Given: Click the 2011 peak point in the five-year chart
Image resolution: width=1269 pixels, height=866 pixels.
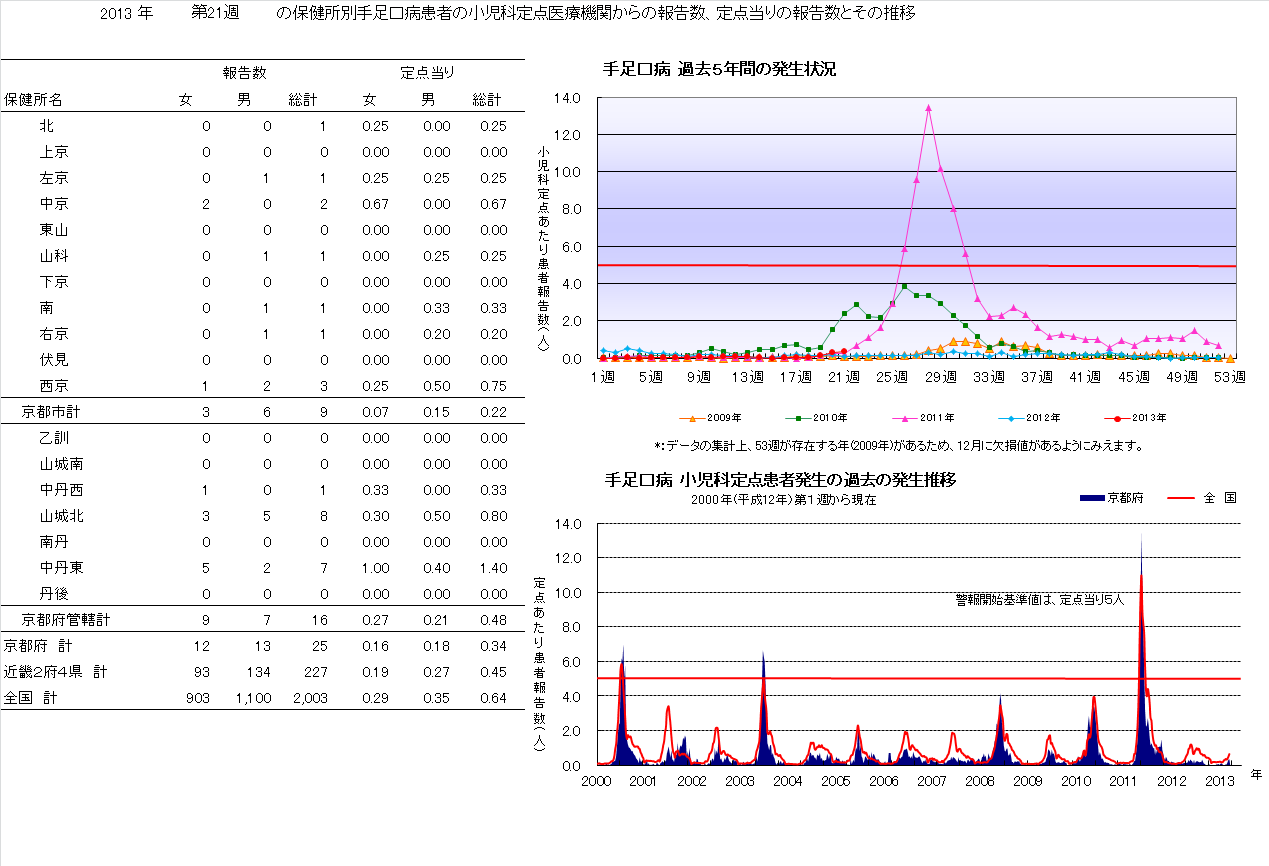Looking at the screenshot, I should 928,107.
